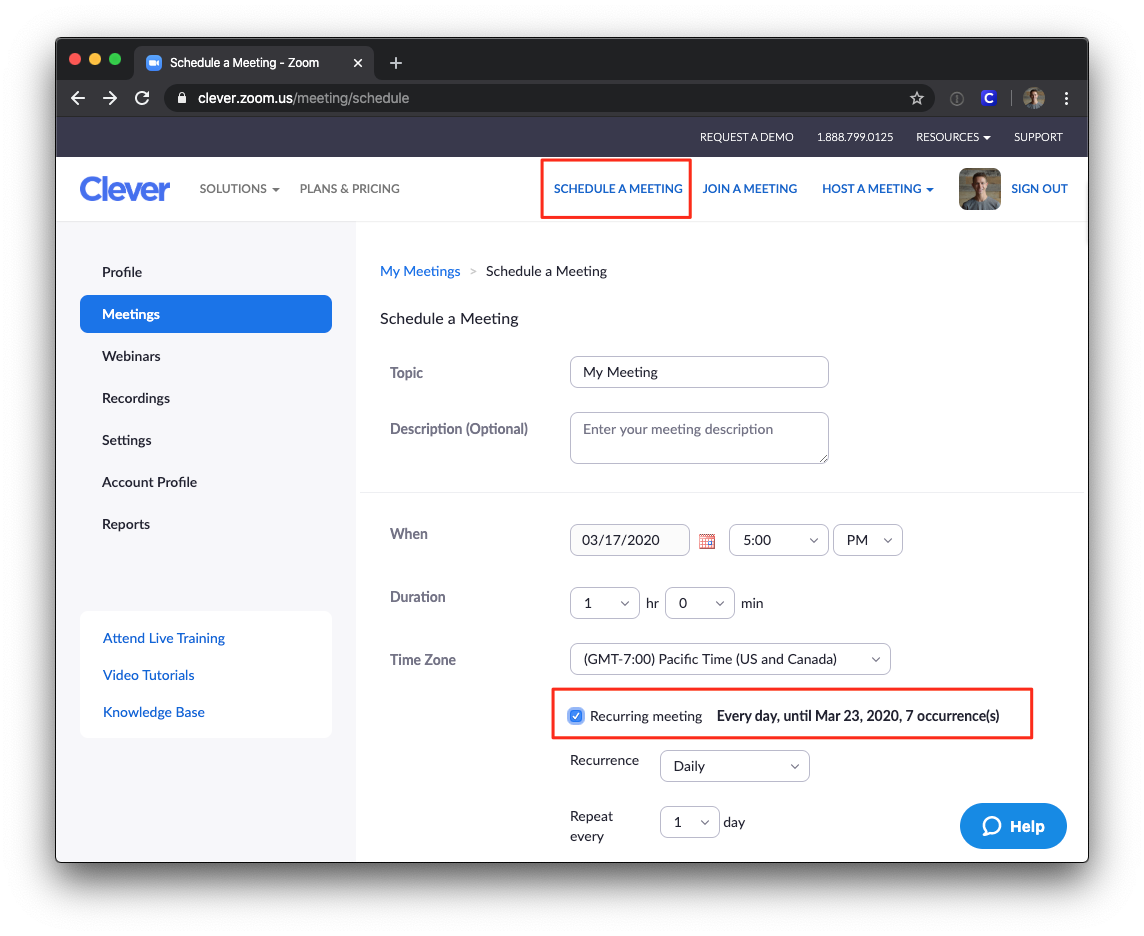Open the Knowledge Base link

pyautogui.click(x=154, y=712)
